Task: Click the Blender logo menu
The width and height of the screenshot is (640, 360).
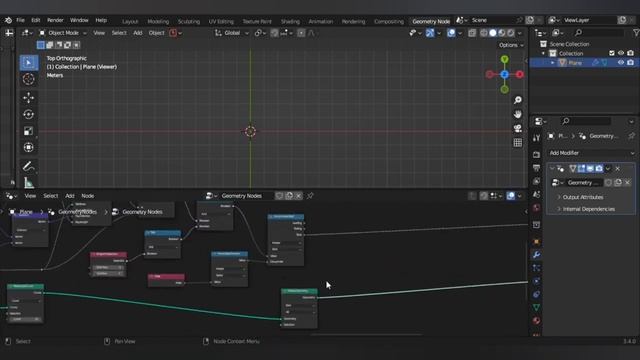Action: coord(8,20)
